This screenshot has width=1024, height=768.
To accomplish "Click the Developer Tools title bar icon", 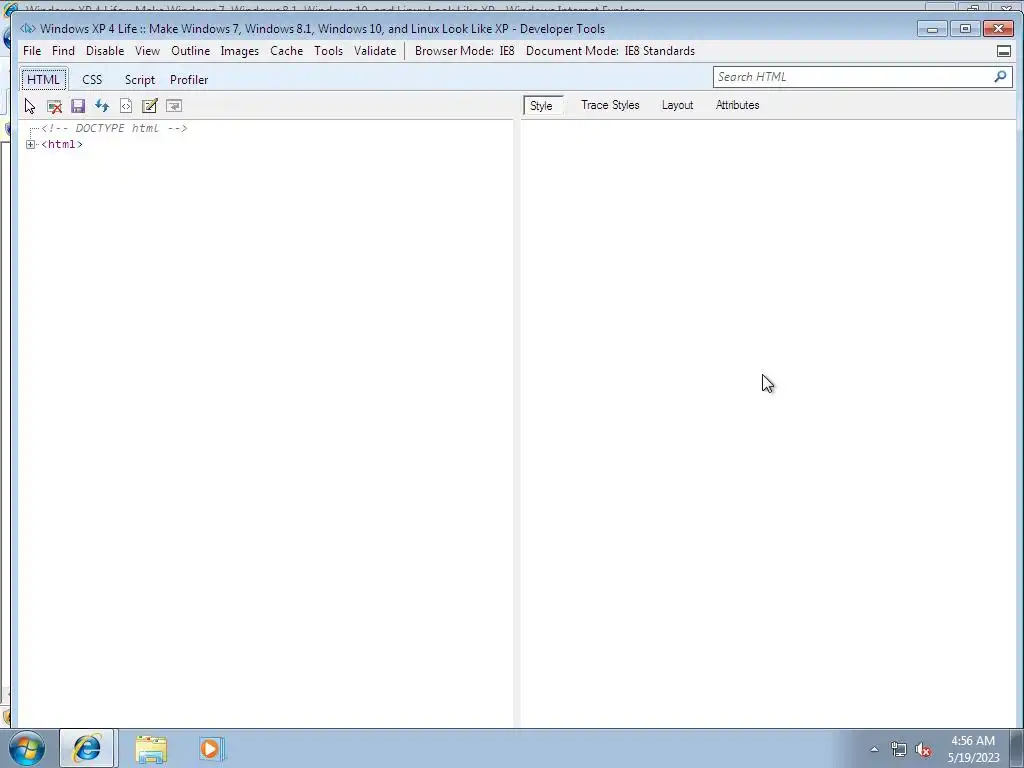I will [27, 28].
